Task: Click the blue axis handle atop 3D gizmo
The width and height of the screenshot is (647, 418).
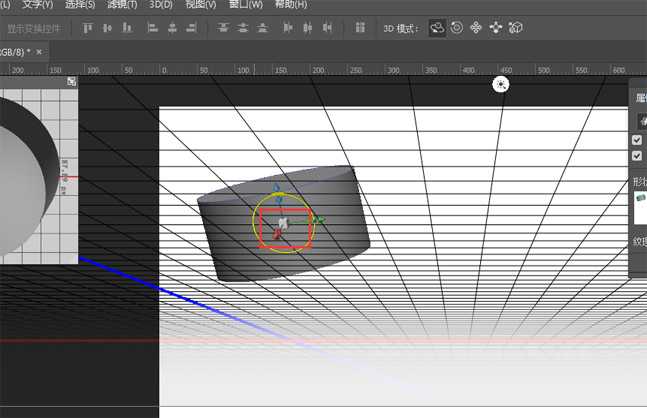Action: pos(277,187)
